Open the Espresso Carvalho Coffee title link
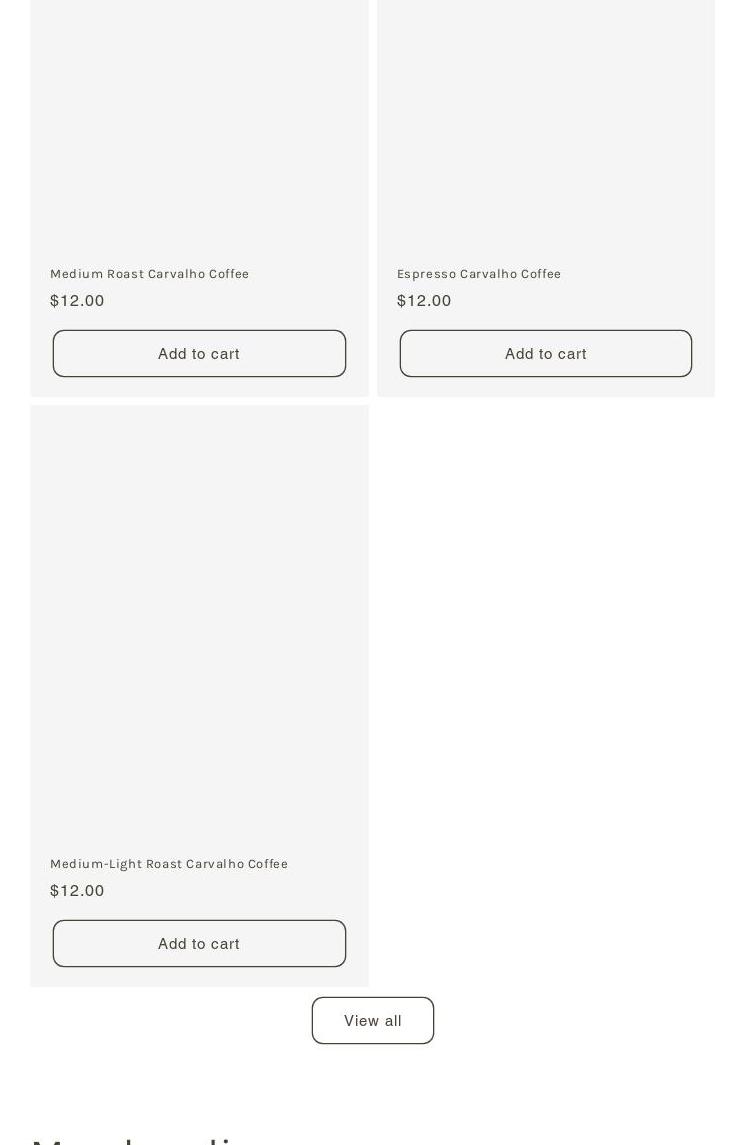 (479, 274)
